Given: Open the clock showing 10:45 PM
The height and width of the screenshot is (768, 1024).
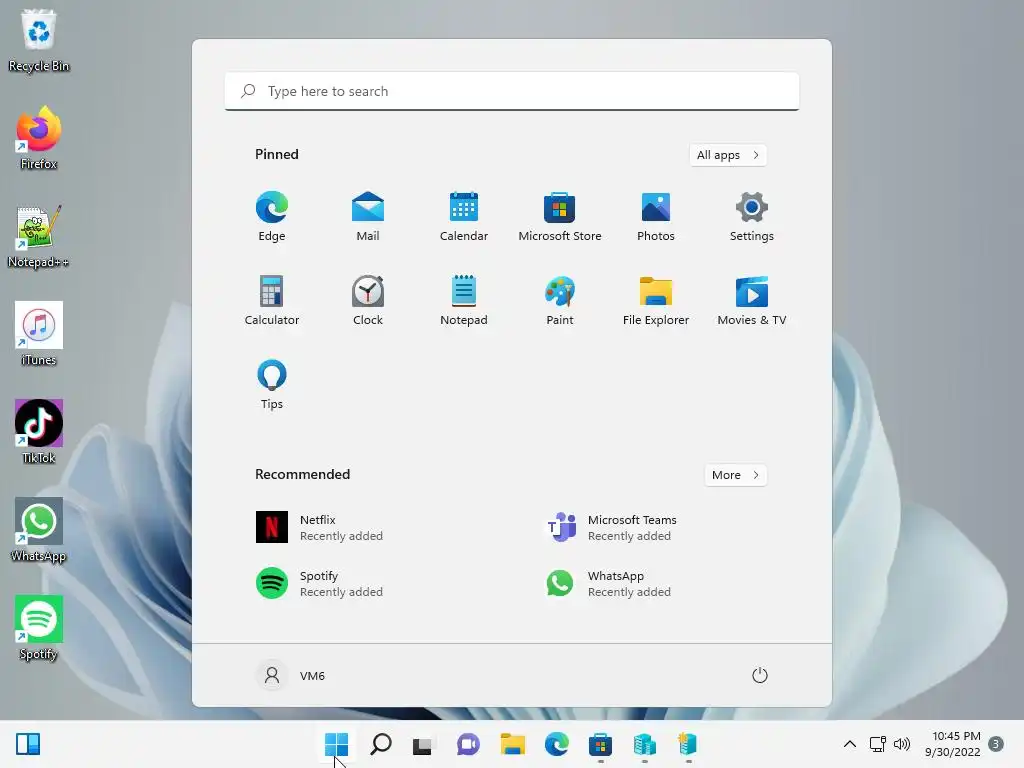Looking at the screenshot, I should coord(953,744).
